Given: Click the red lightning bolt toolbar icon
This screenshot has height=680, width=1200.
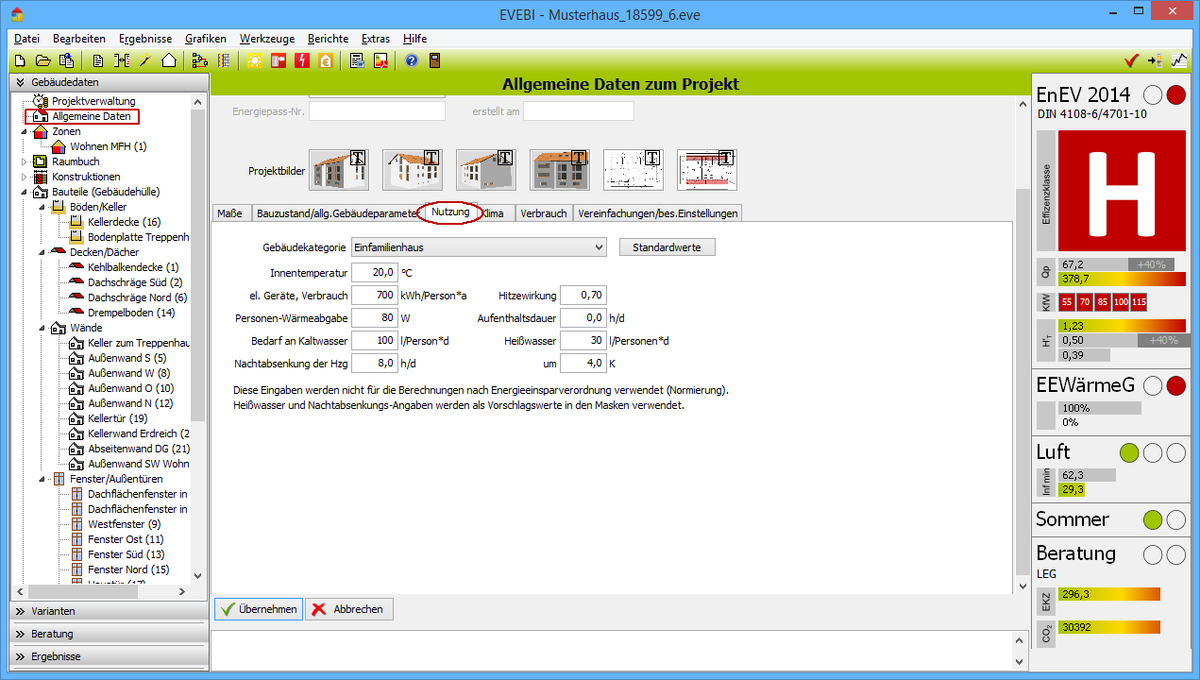Looking at the screenshot, I should click(301, 61).
